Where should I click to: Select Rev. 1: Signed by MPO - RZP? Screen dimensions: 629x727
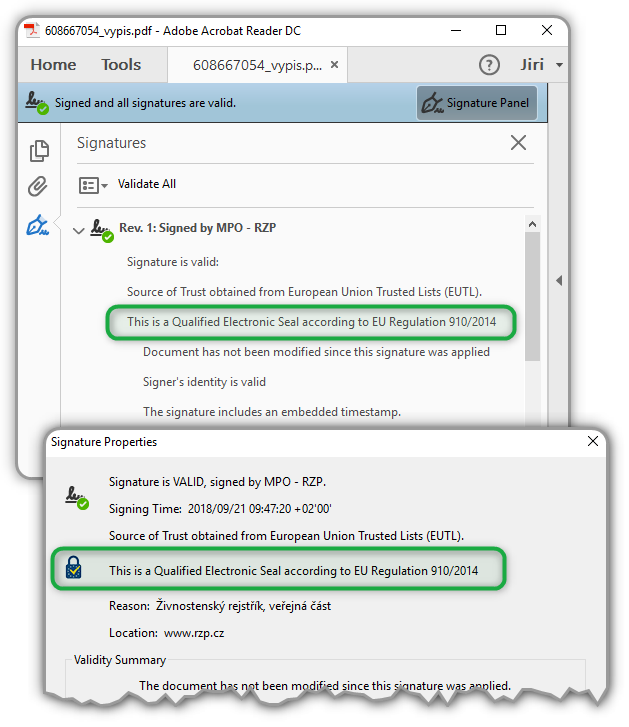pyautogui.click(x=197, y=228)
